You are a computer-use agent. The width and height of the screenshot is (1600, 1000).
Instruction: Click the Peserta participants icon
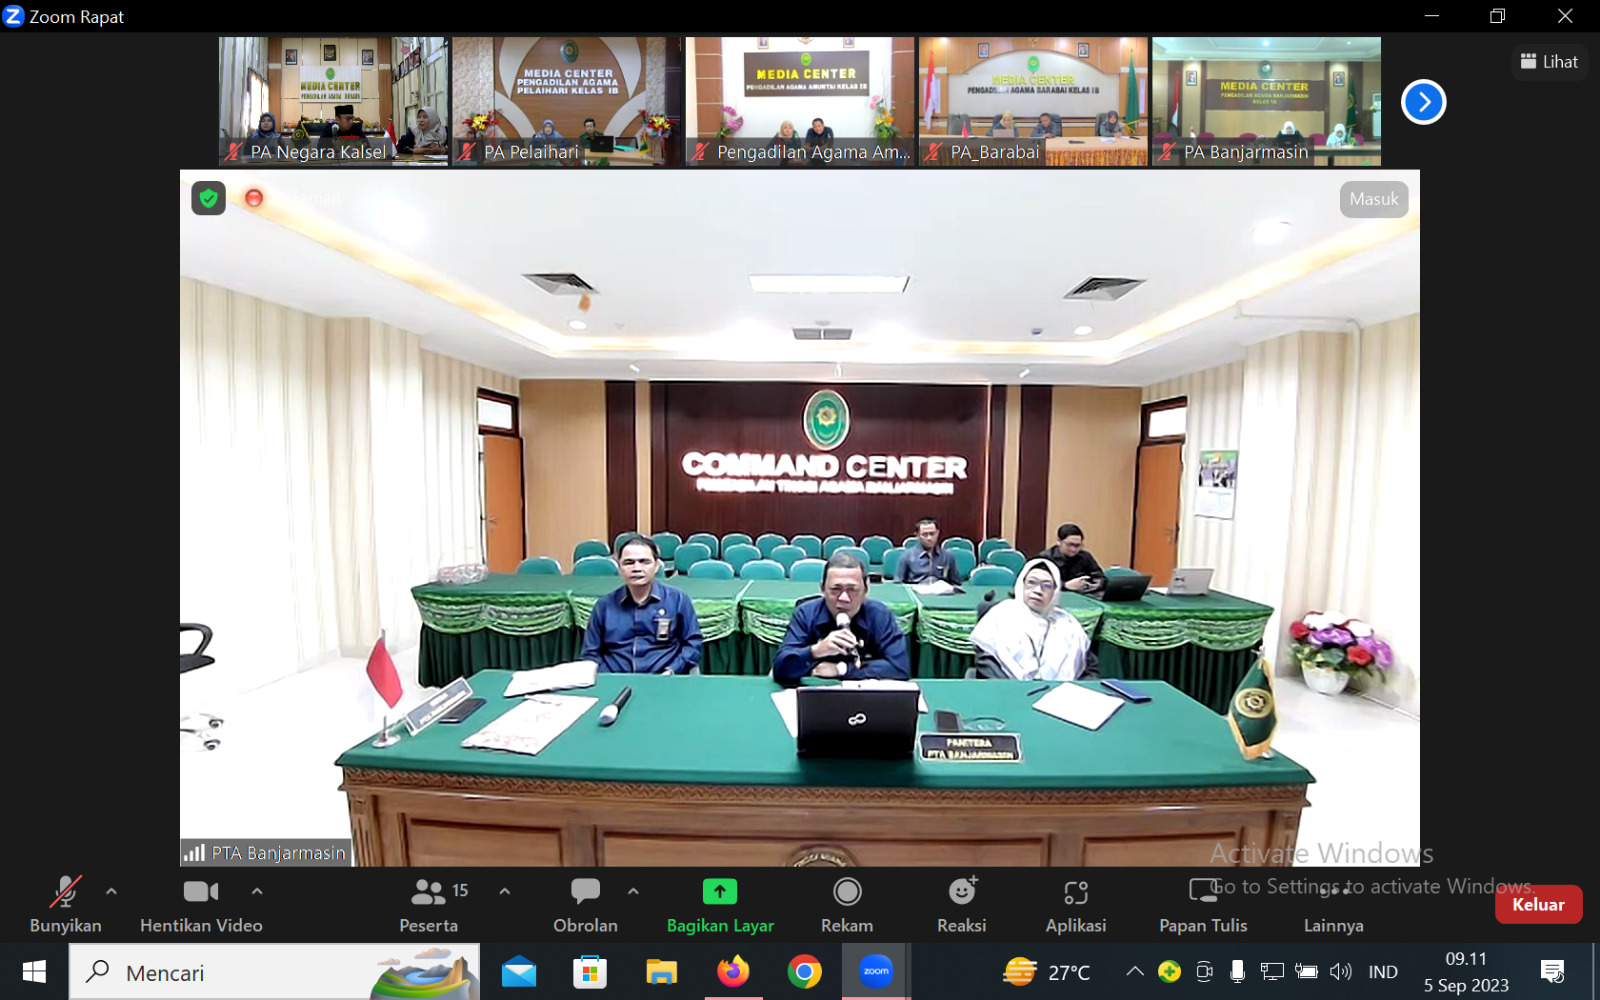(x=429, y=891)
